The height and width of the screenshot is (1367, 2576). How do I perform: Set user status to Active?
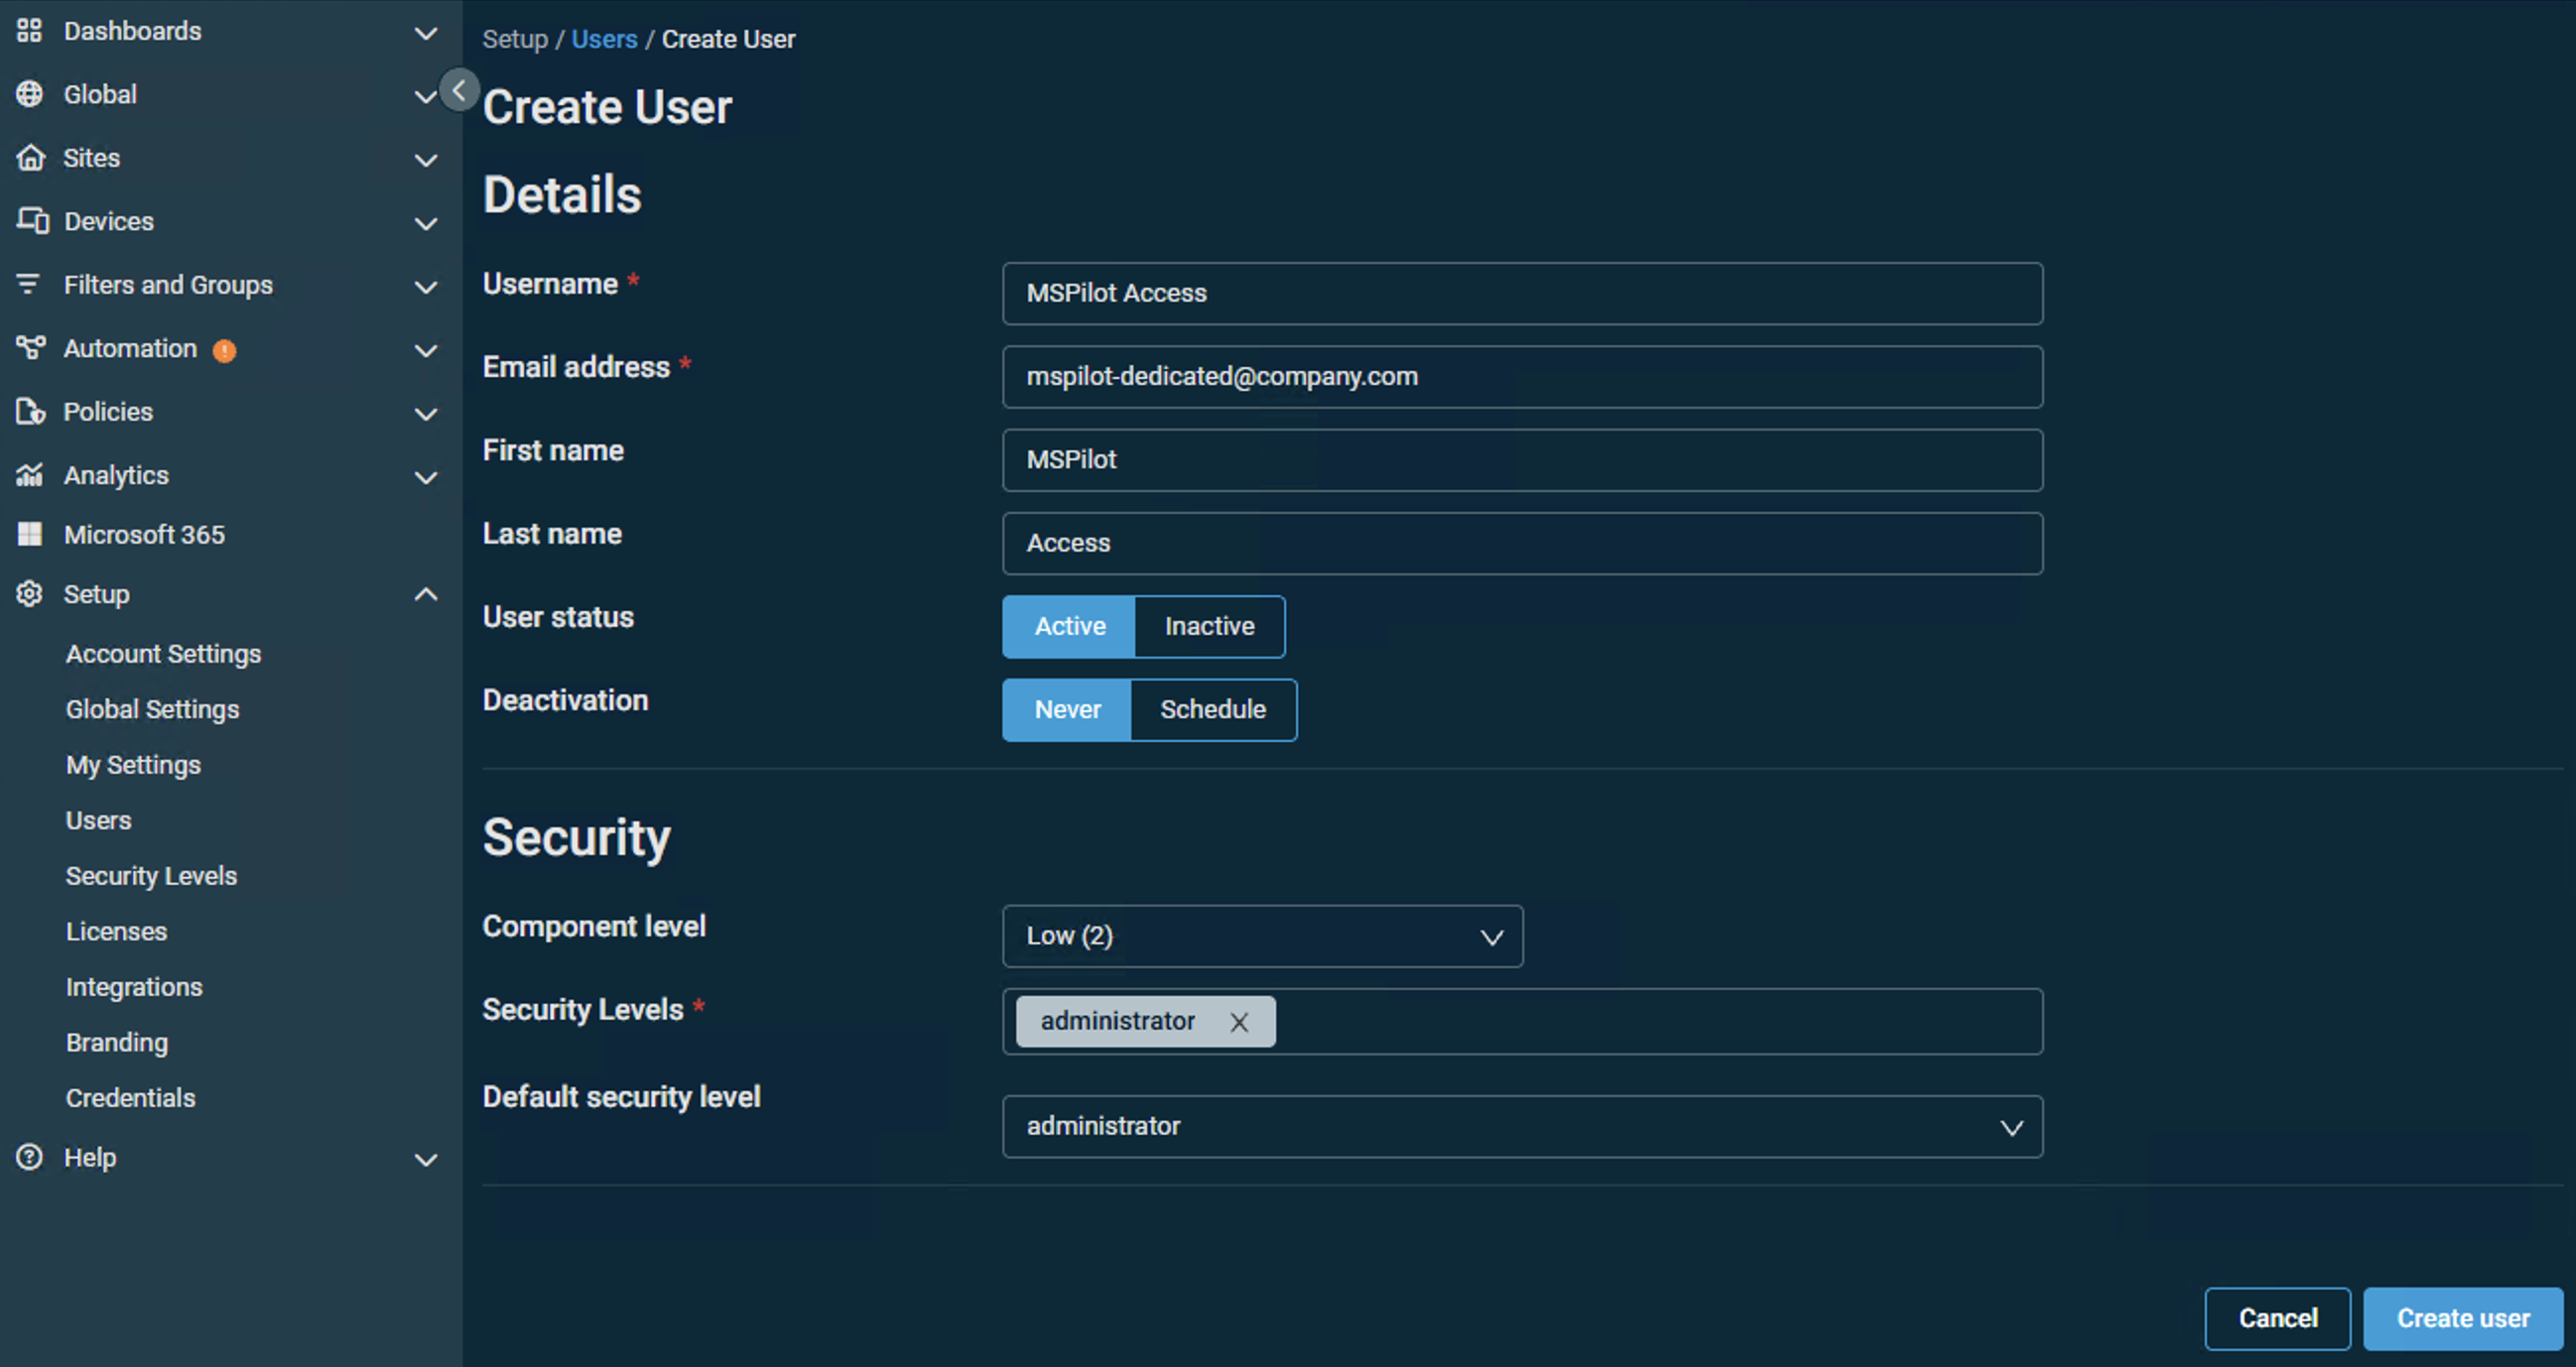point(1069,627)
